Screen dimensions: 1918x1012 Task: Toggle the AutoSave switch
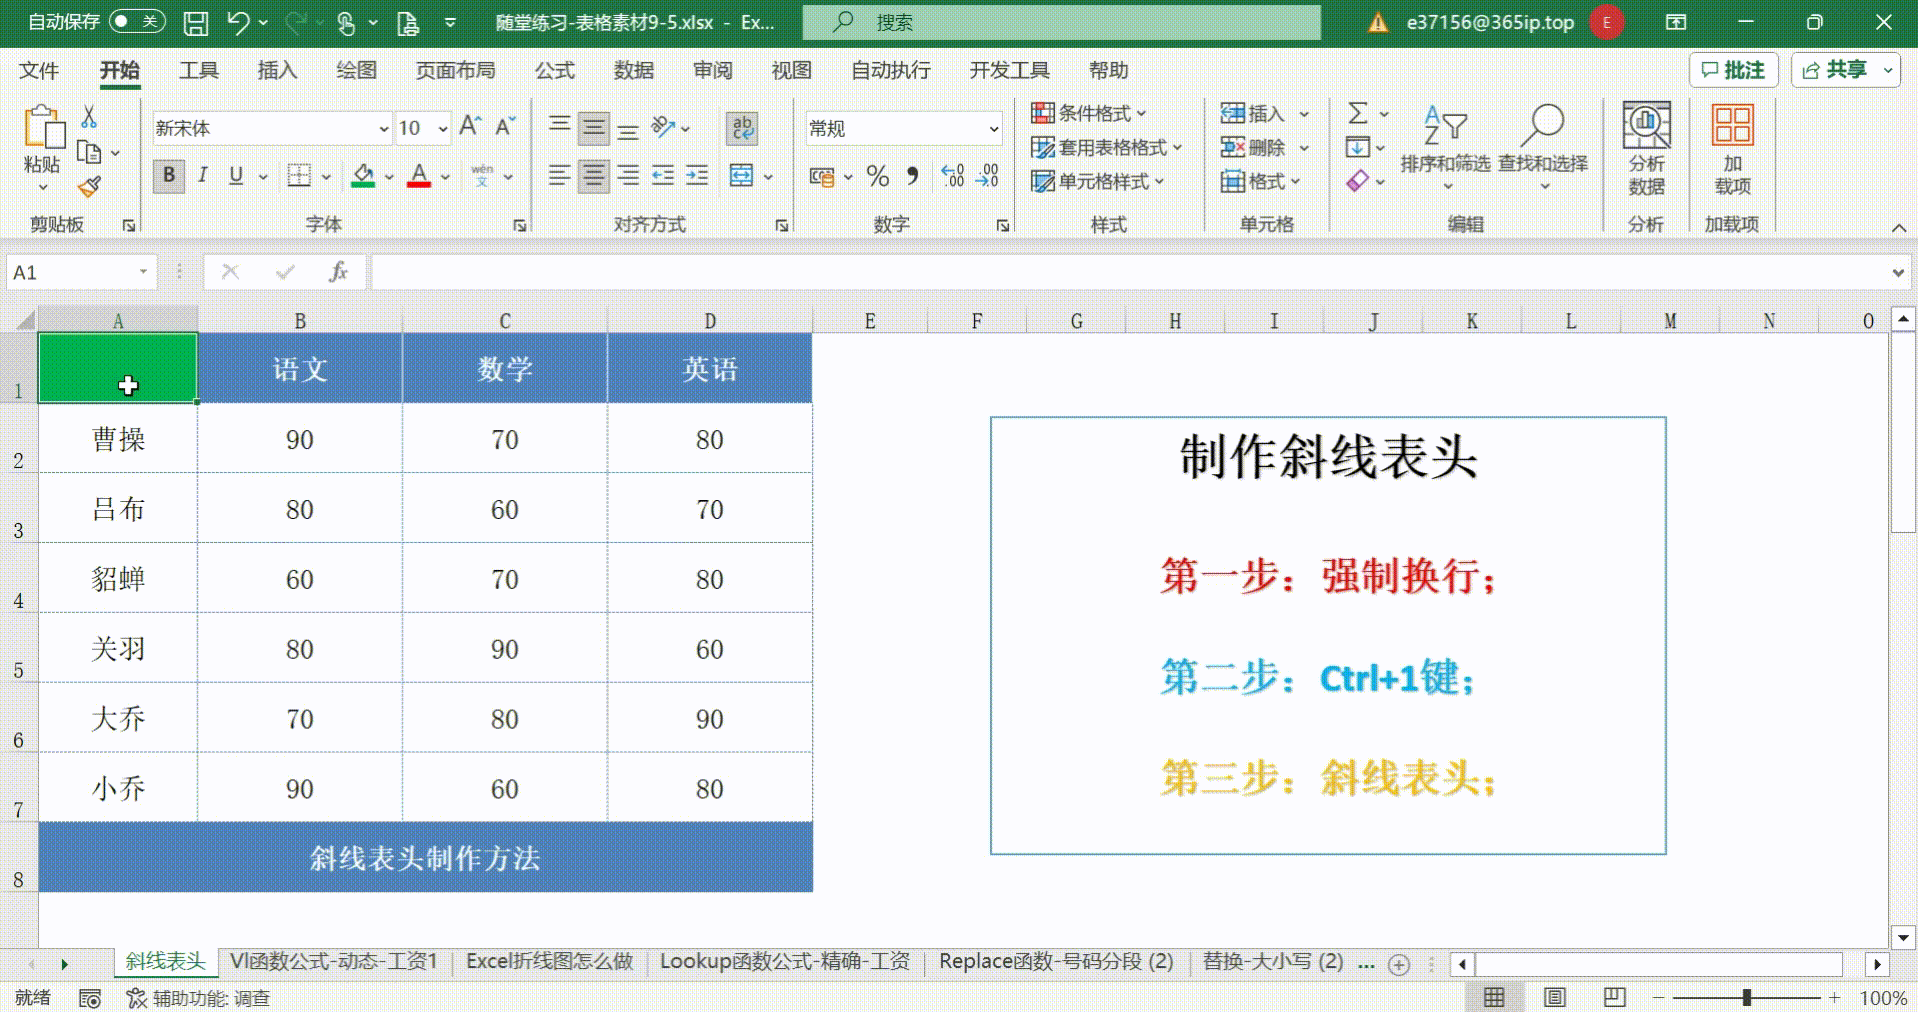click(x=137, y=22)
